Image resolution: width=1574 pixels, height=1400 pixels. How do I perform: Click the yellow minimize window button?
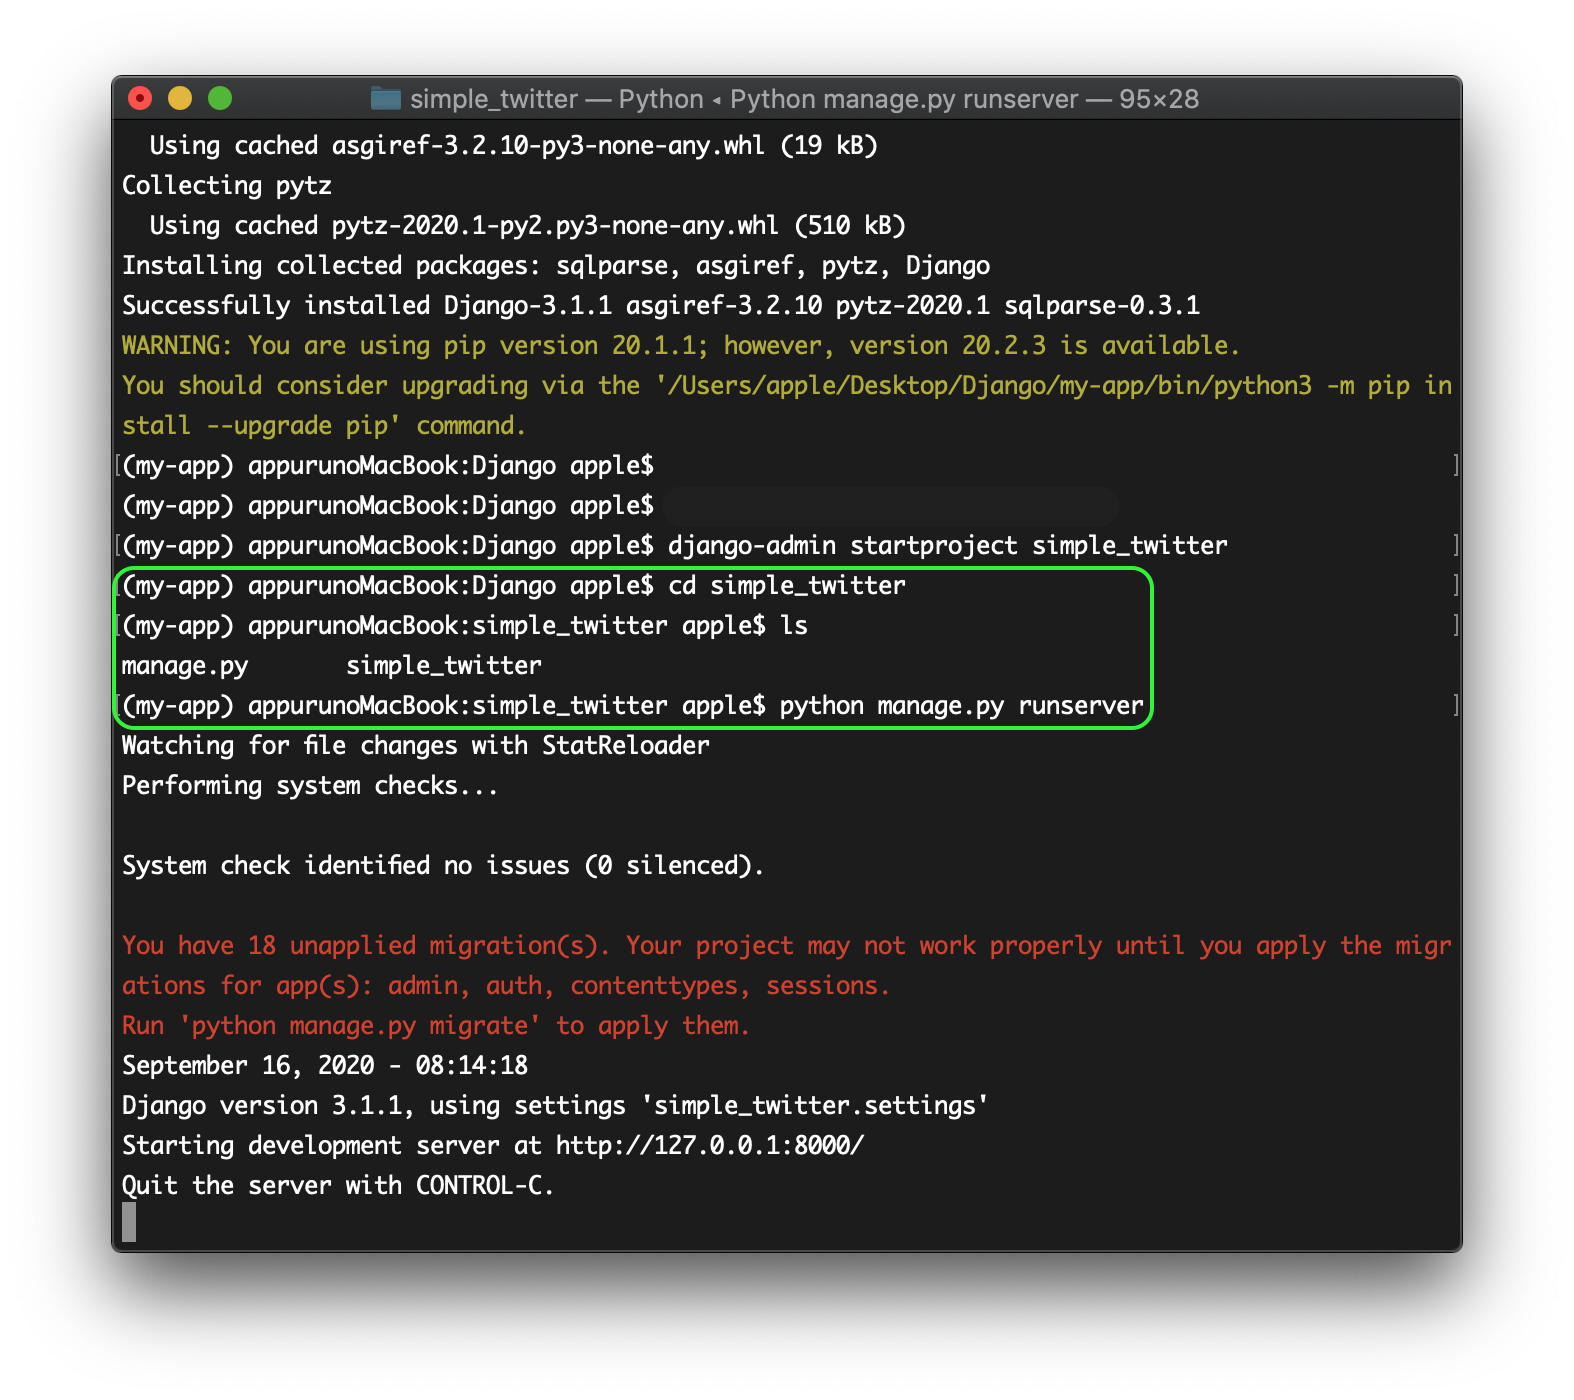[180, 98]
